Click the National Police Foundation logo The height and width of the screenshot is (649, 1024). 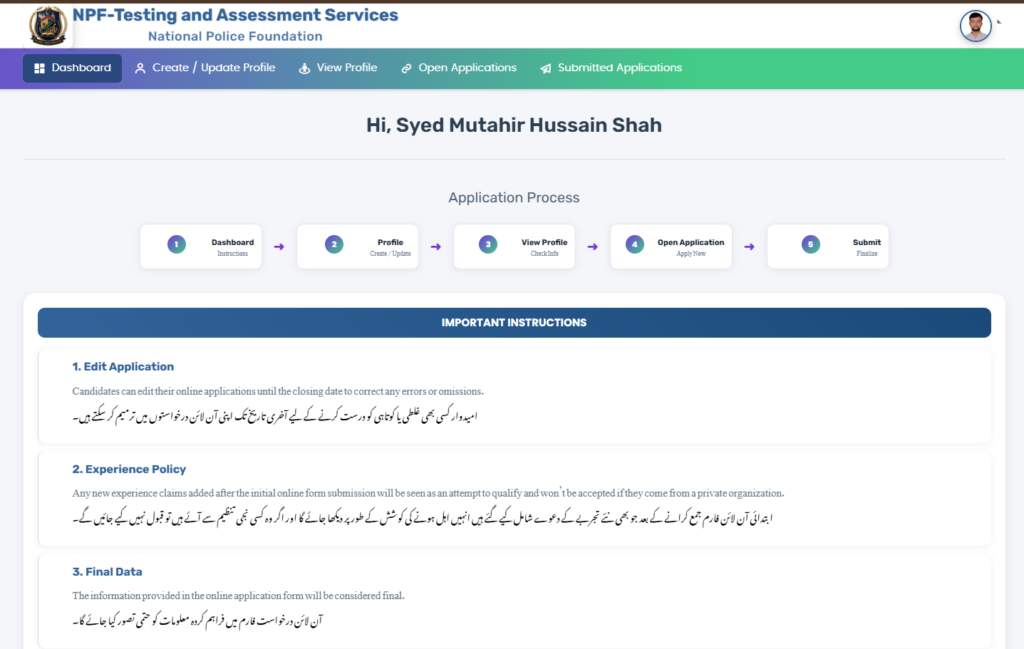(x=48, y=25)
